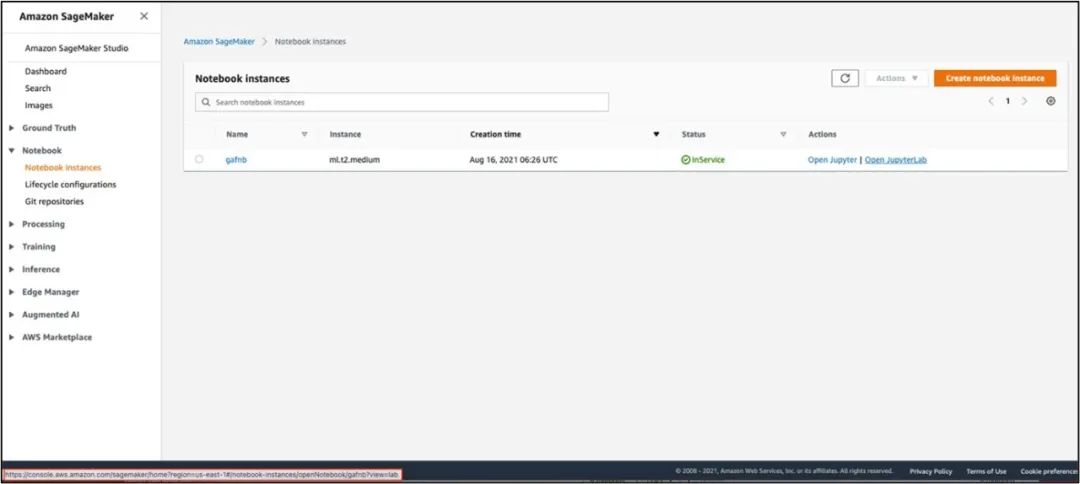Viewport: 1080px width, 484px height.
Task: Click the Notebook instances panel heading
Action: click(242, 78)
